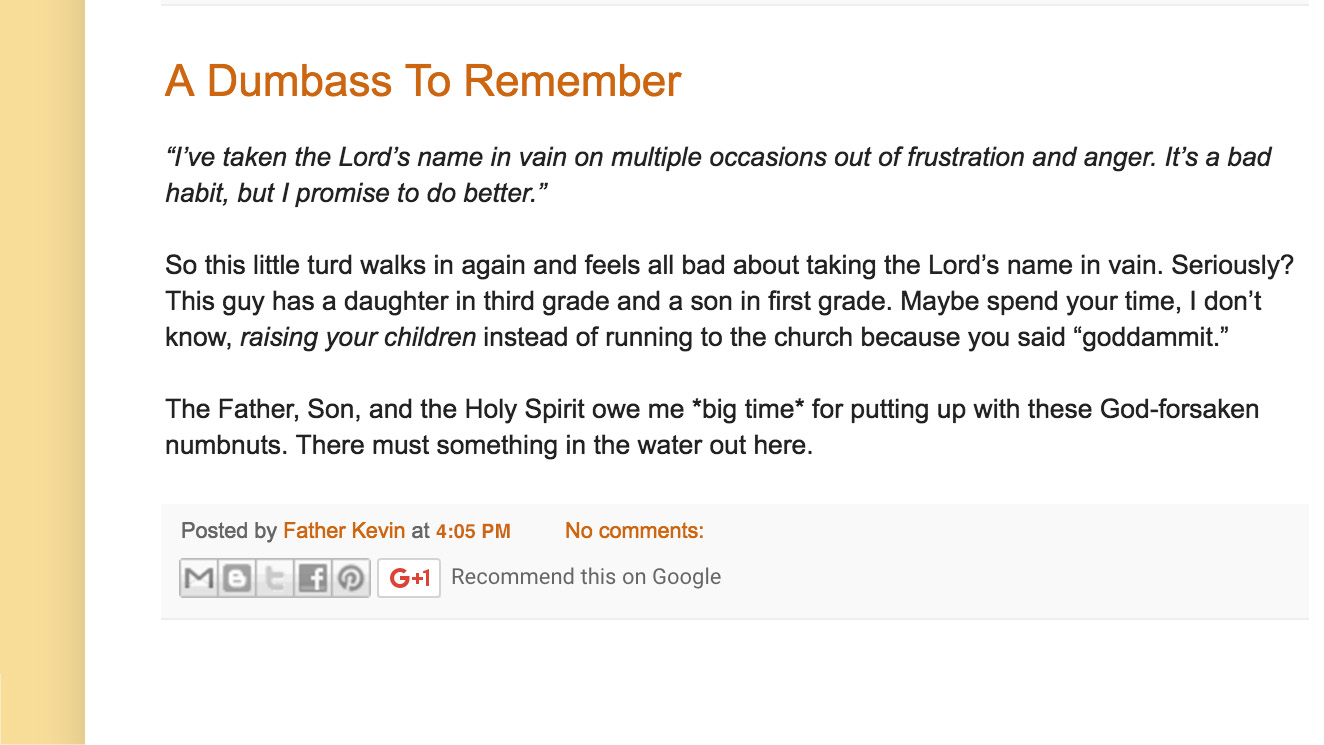
Task: Open the 'A Dumbass To Remember' post title
Action: 423,81
